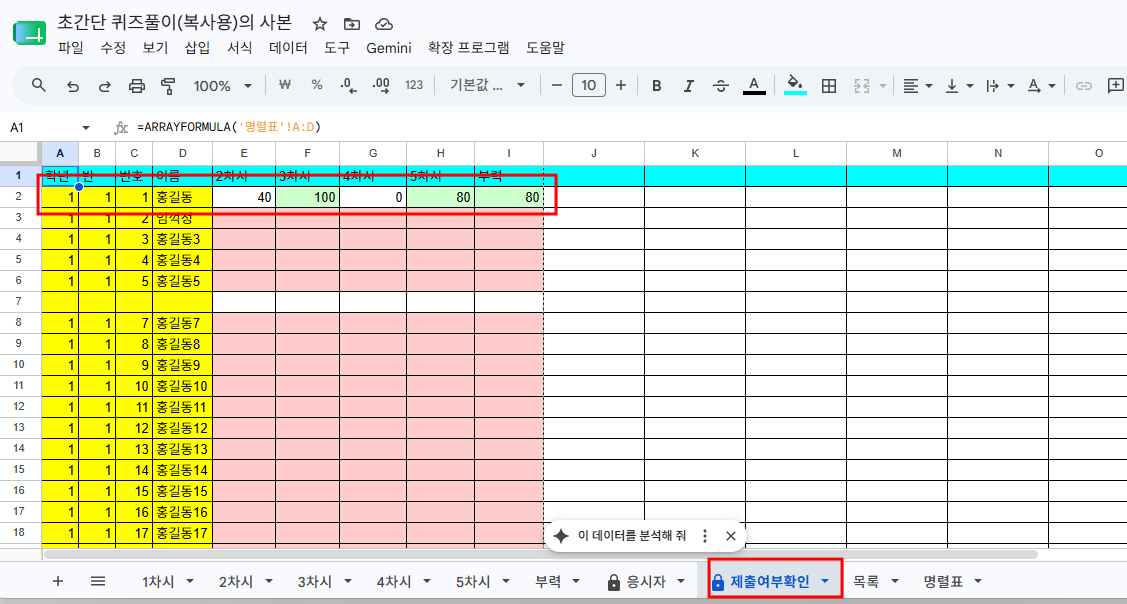Open text rotation dropdown
This screenshot has height=604, width=1127.
1041,86
